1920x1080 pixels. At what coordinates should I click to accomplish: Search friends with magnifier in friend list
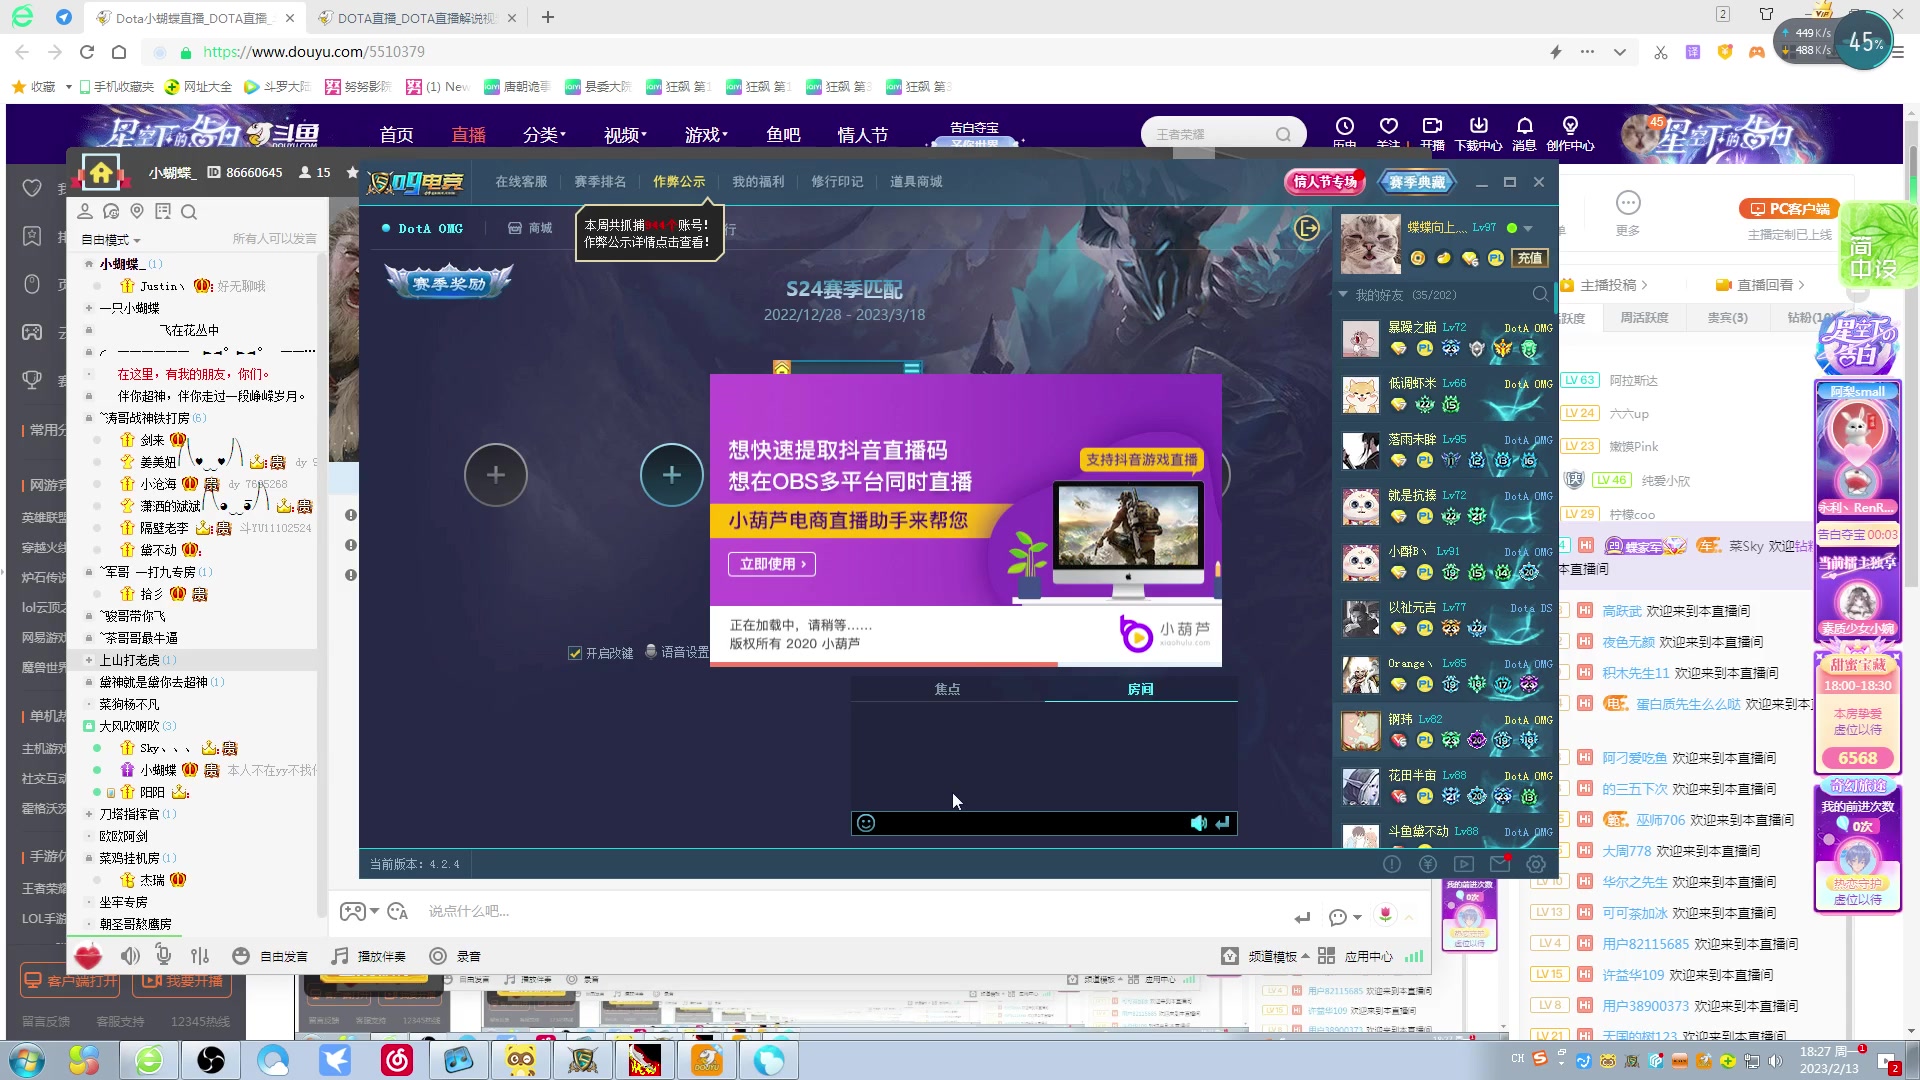[1540, 294]
